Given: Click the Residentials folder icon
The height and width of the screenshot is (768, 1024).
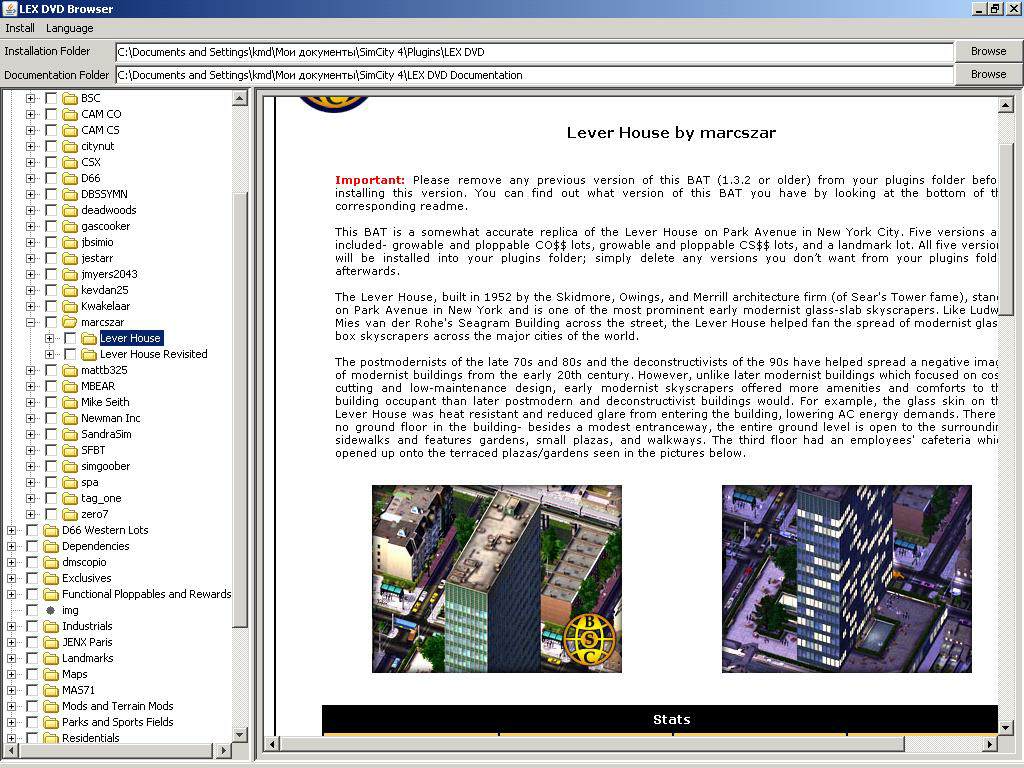Looking at the screenshot, I should point(51,738).
